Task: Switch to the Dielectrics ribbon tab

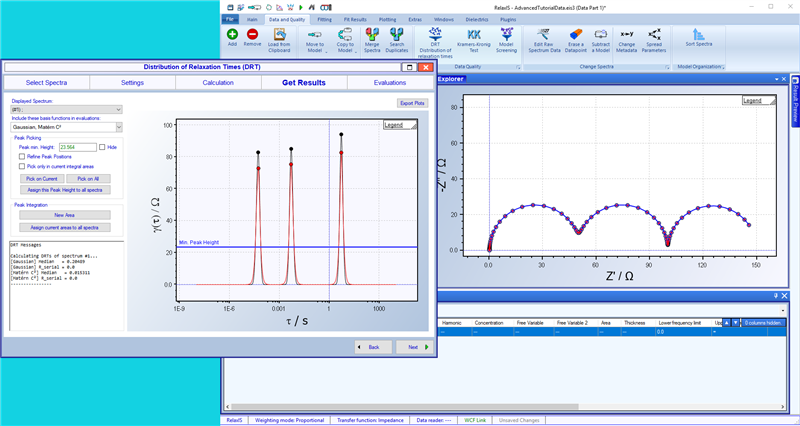Action: (x=477, y=19)
